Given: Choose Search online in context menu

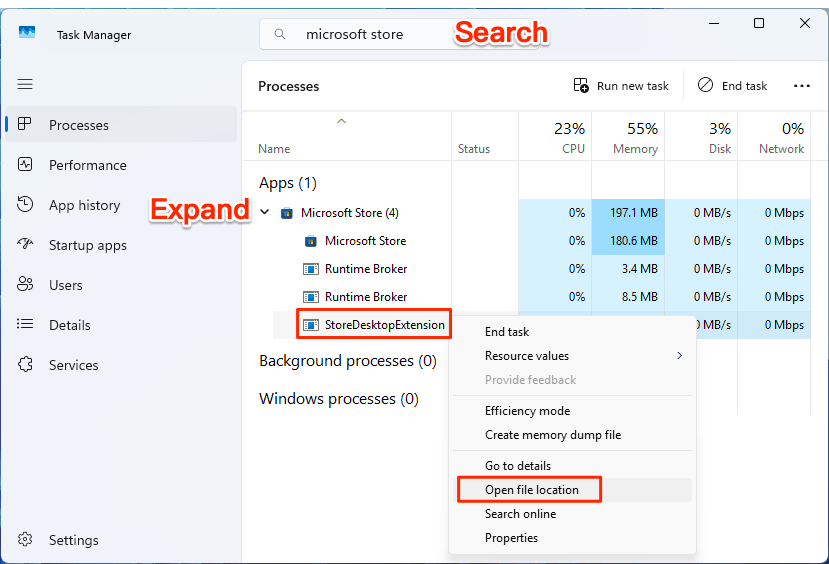Looking at the screenshot, I should pos(572,514).
